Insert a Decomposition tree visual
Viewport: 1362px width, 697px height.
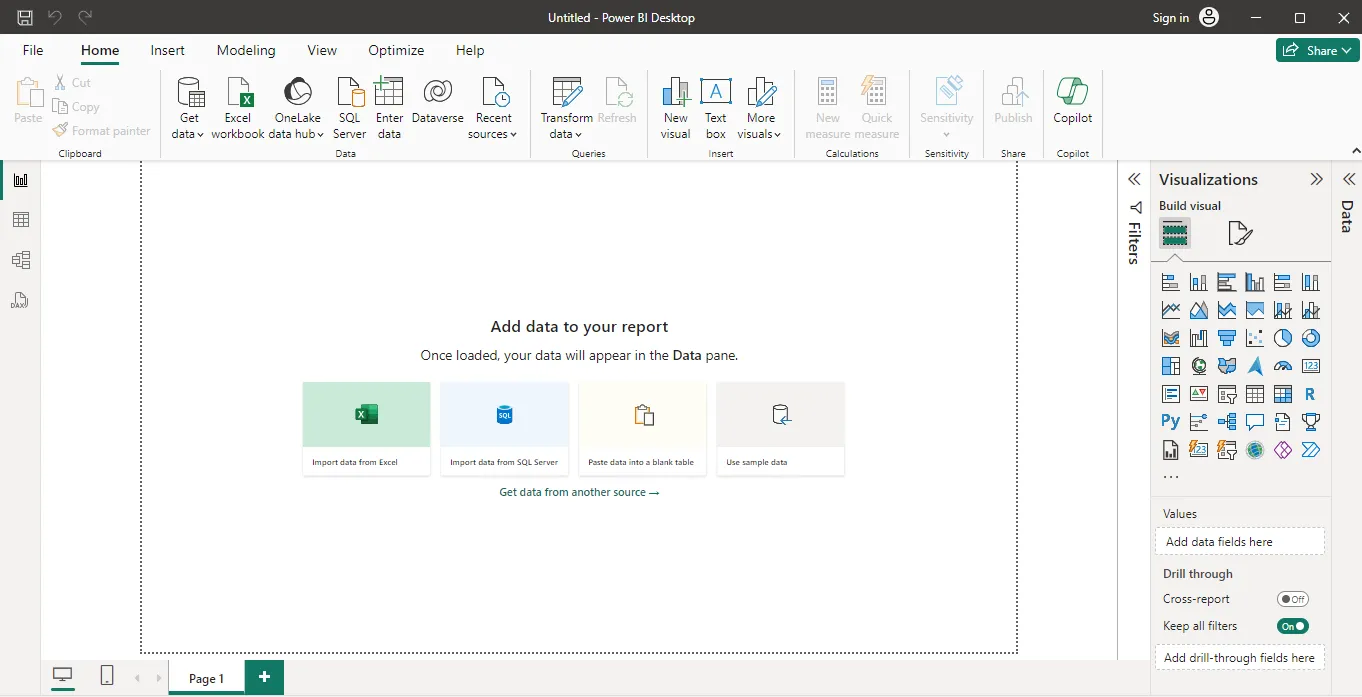1226,422
